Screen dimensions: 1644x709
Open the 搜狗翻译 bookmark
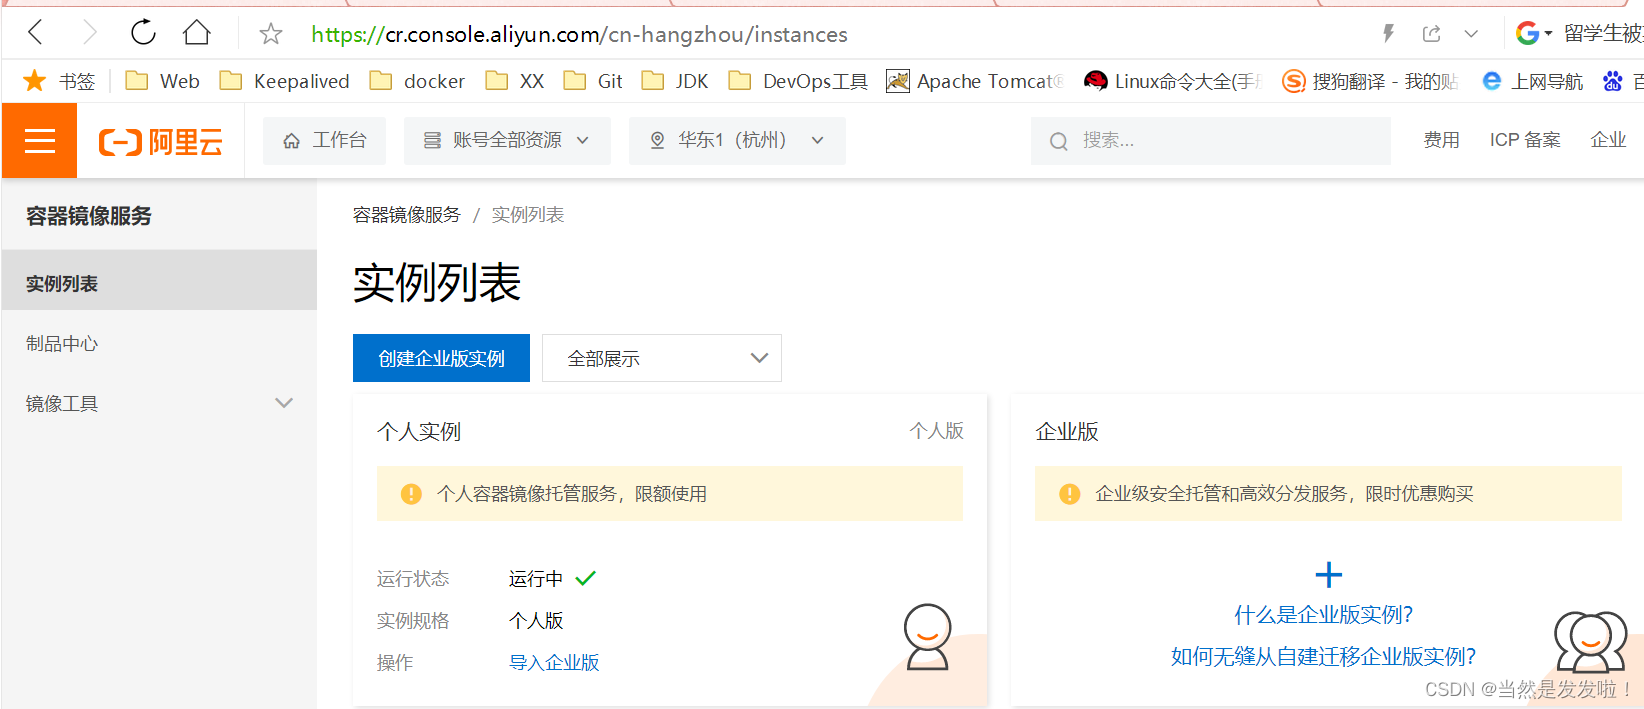[1370, 81]
